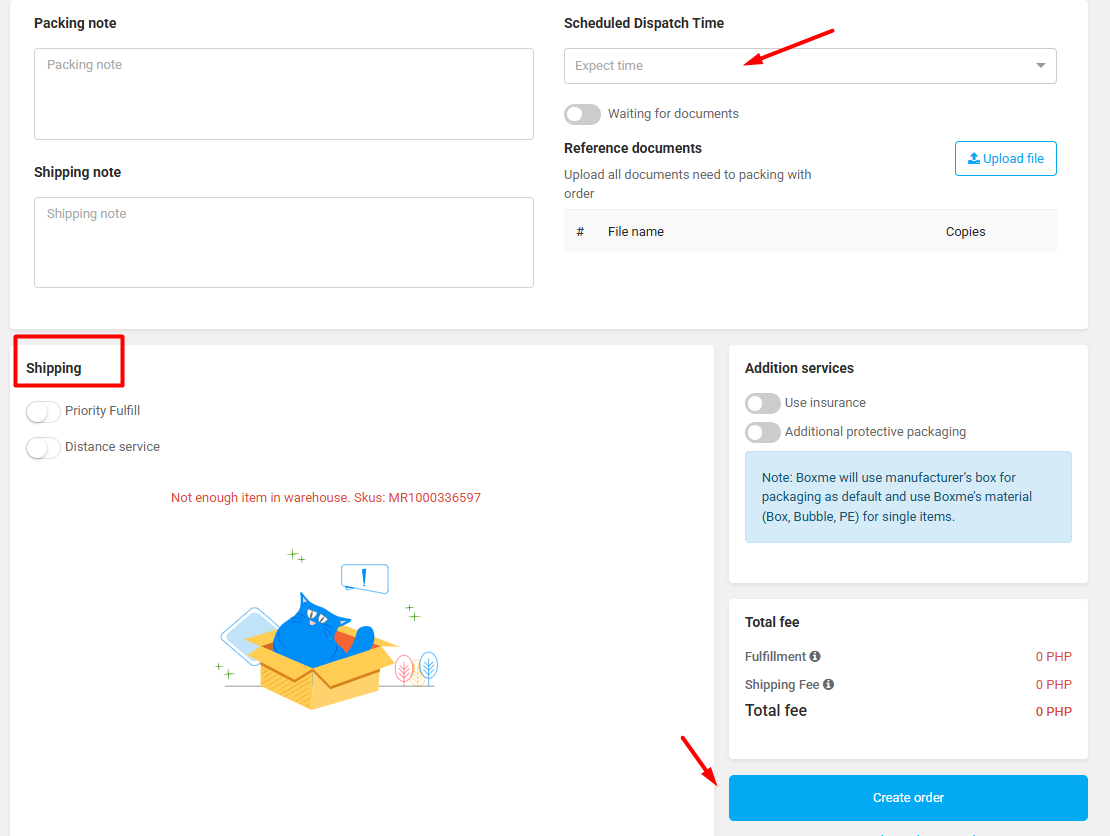
Task: Focus the Shipping note text area
Action: [x=283, y=242]
